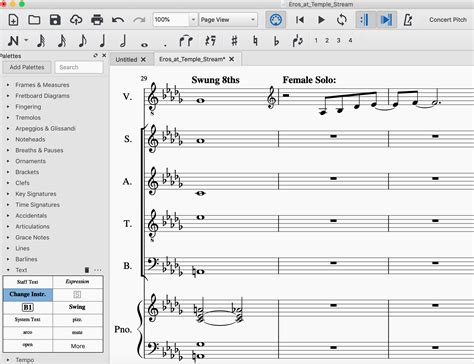474x364 pixels.
Task: Toggle the MIDI input button
Action: tap(275, 20)
